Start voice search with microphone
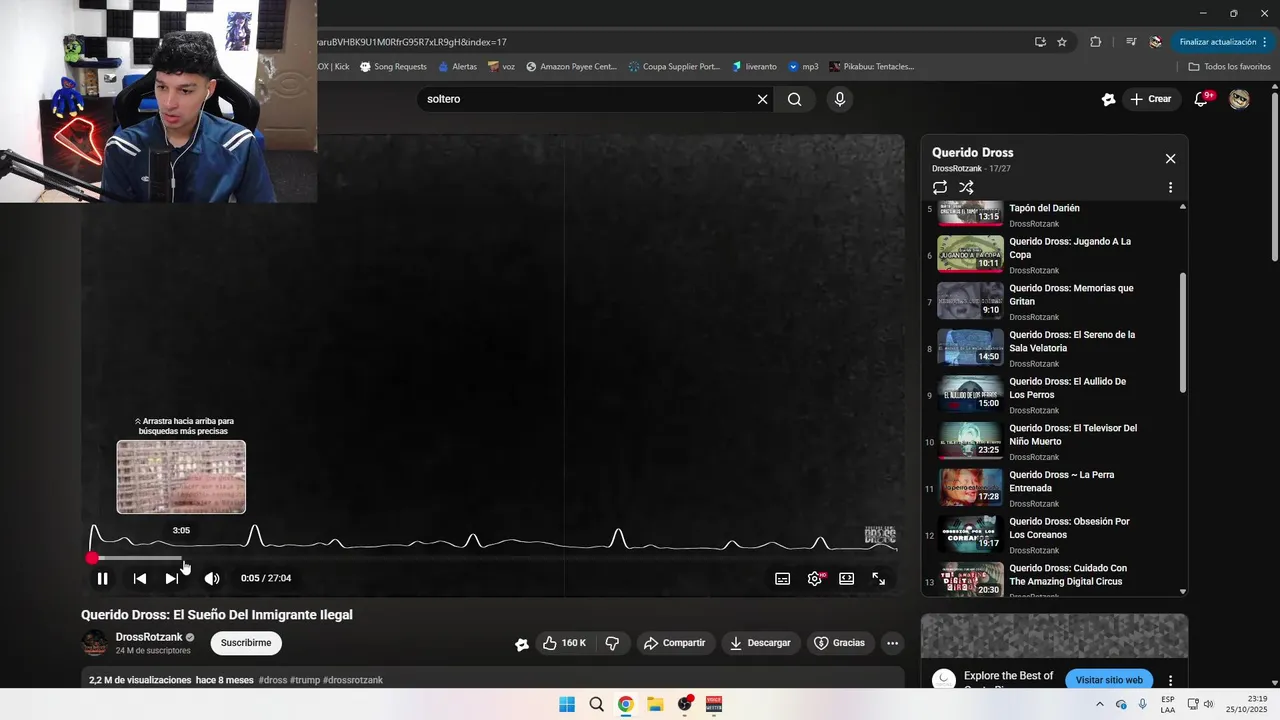The height and width of the screenshot is (720, 1280). pyautogui.click(x=839, y=99)
